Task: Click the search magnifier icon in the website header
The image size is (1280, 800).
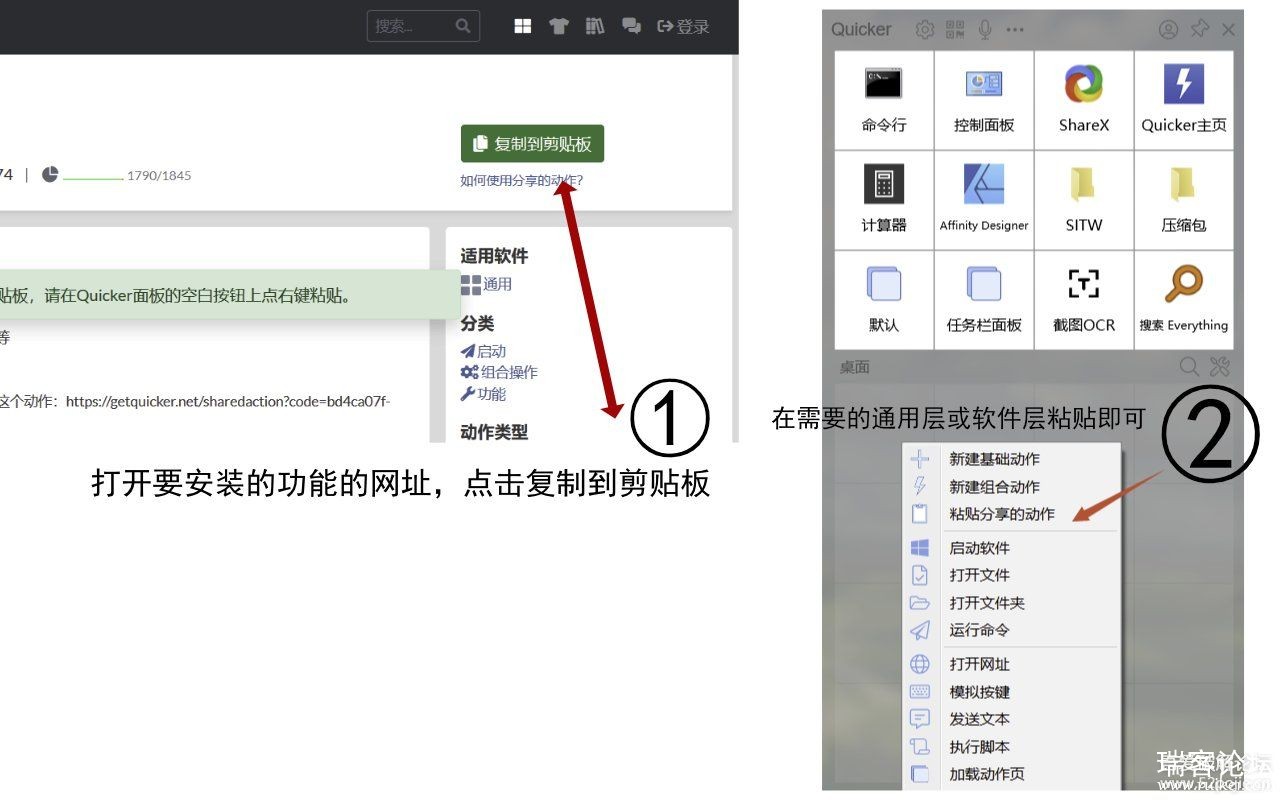Action: (x=462, y=26)
